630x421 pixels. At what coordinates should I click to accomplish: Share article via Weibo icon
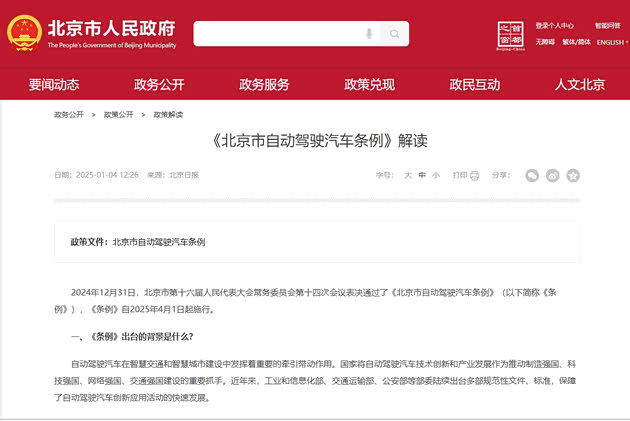click(553, 175)
